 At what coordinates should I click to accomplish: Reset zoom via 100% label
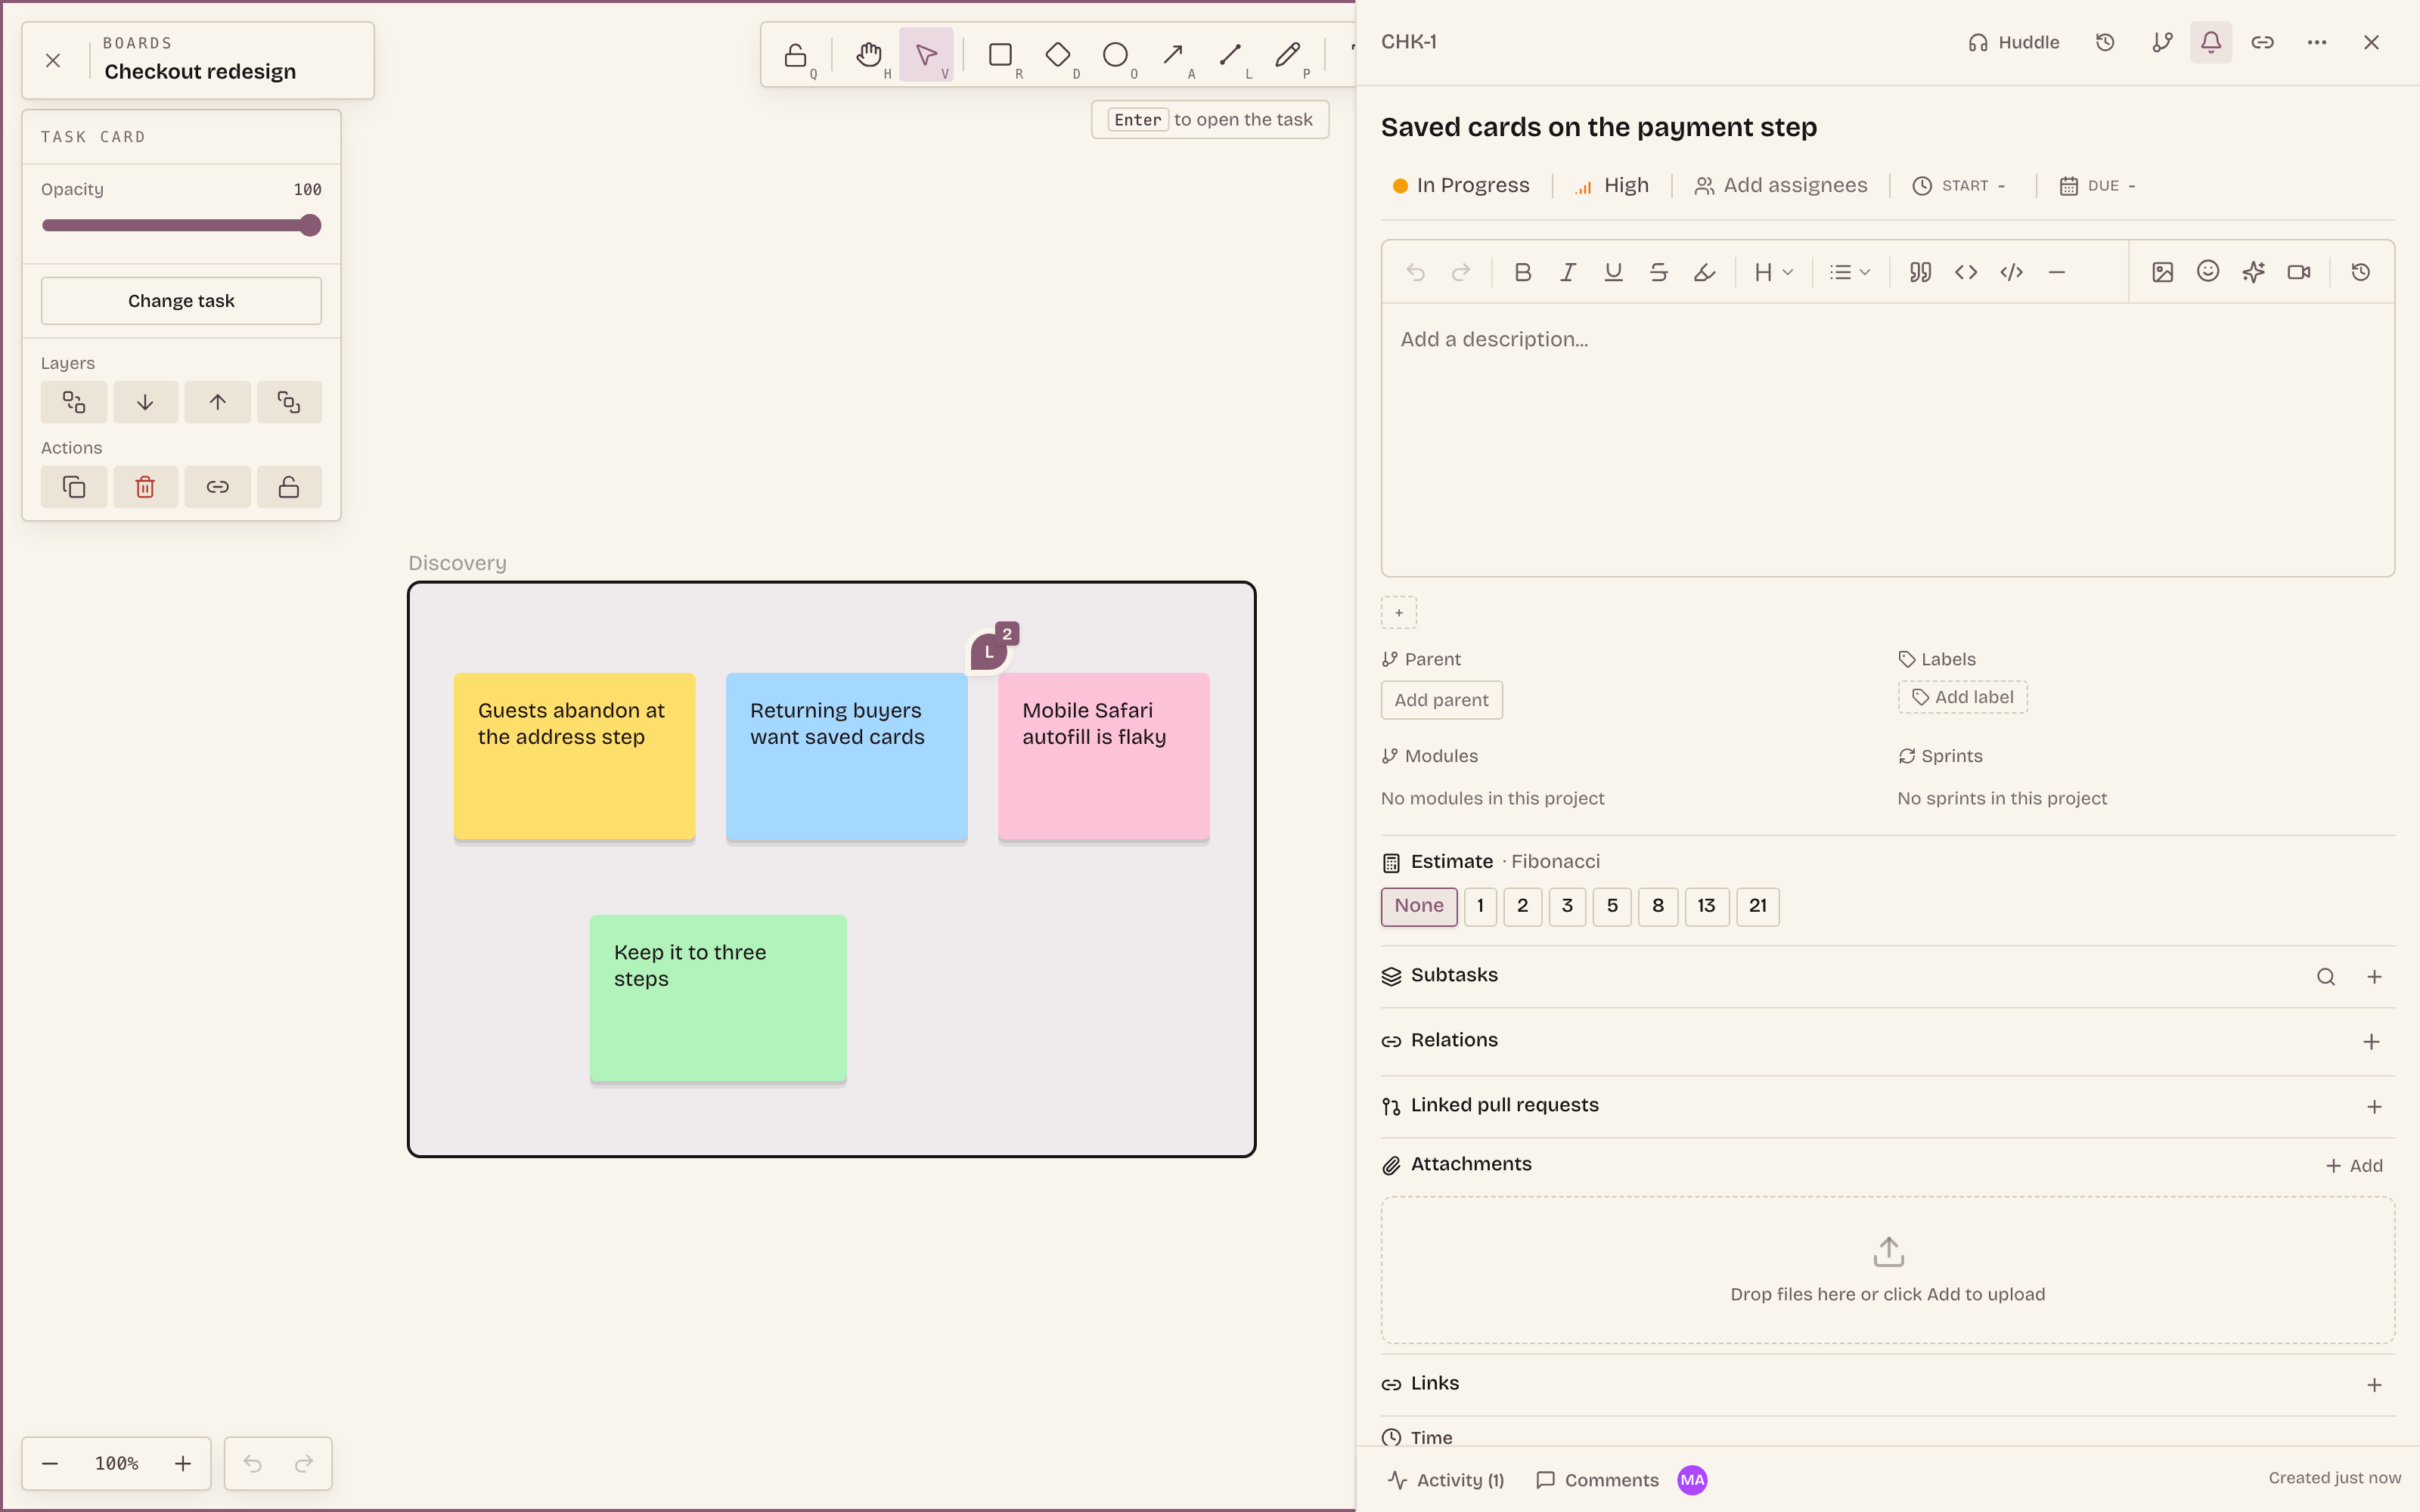pyautogui.click(x=116, y=1464)
